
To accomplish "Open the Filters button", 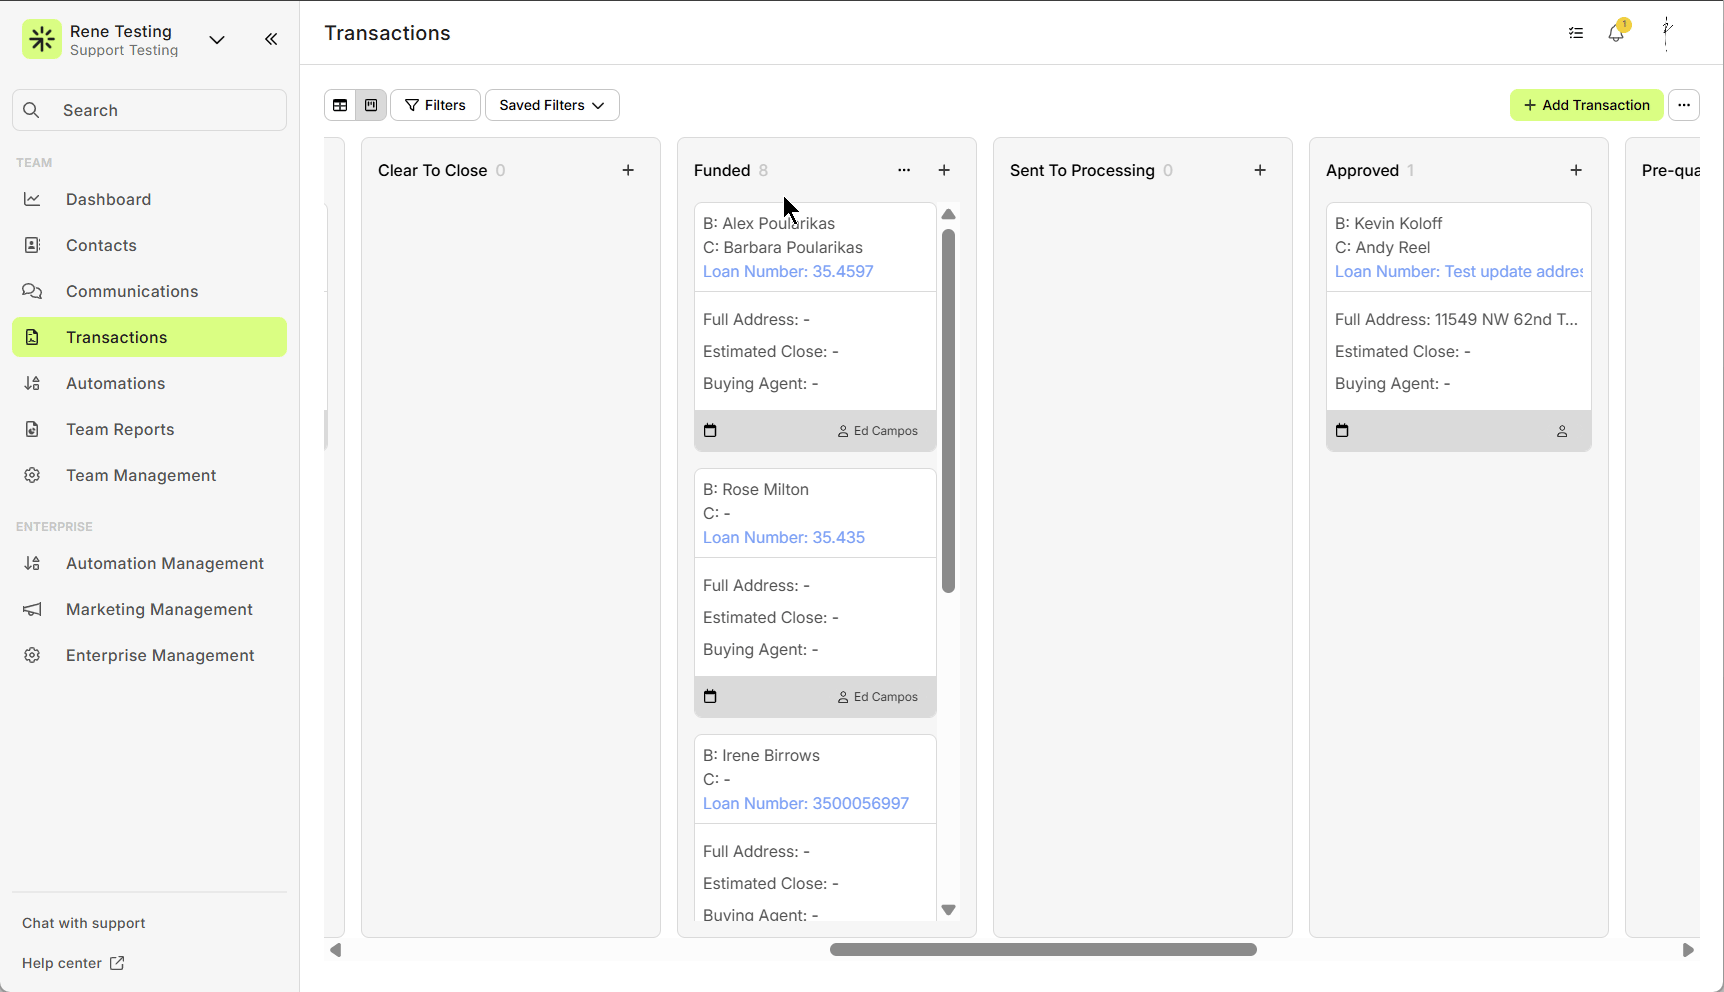I will click(435, 105).
